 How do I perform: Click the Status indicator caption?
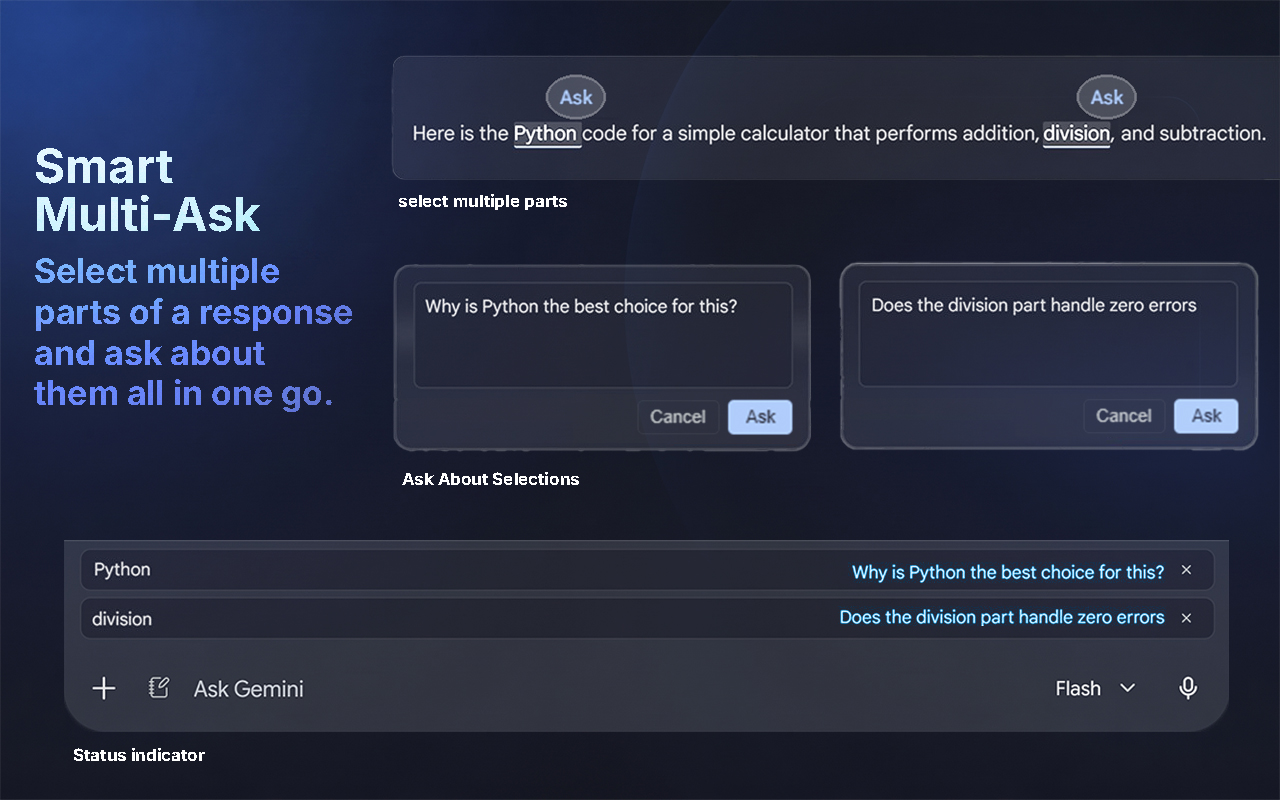pos(139,755)
